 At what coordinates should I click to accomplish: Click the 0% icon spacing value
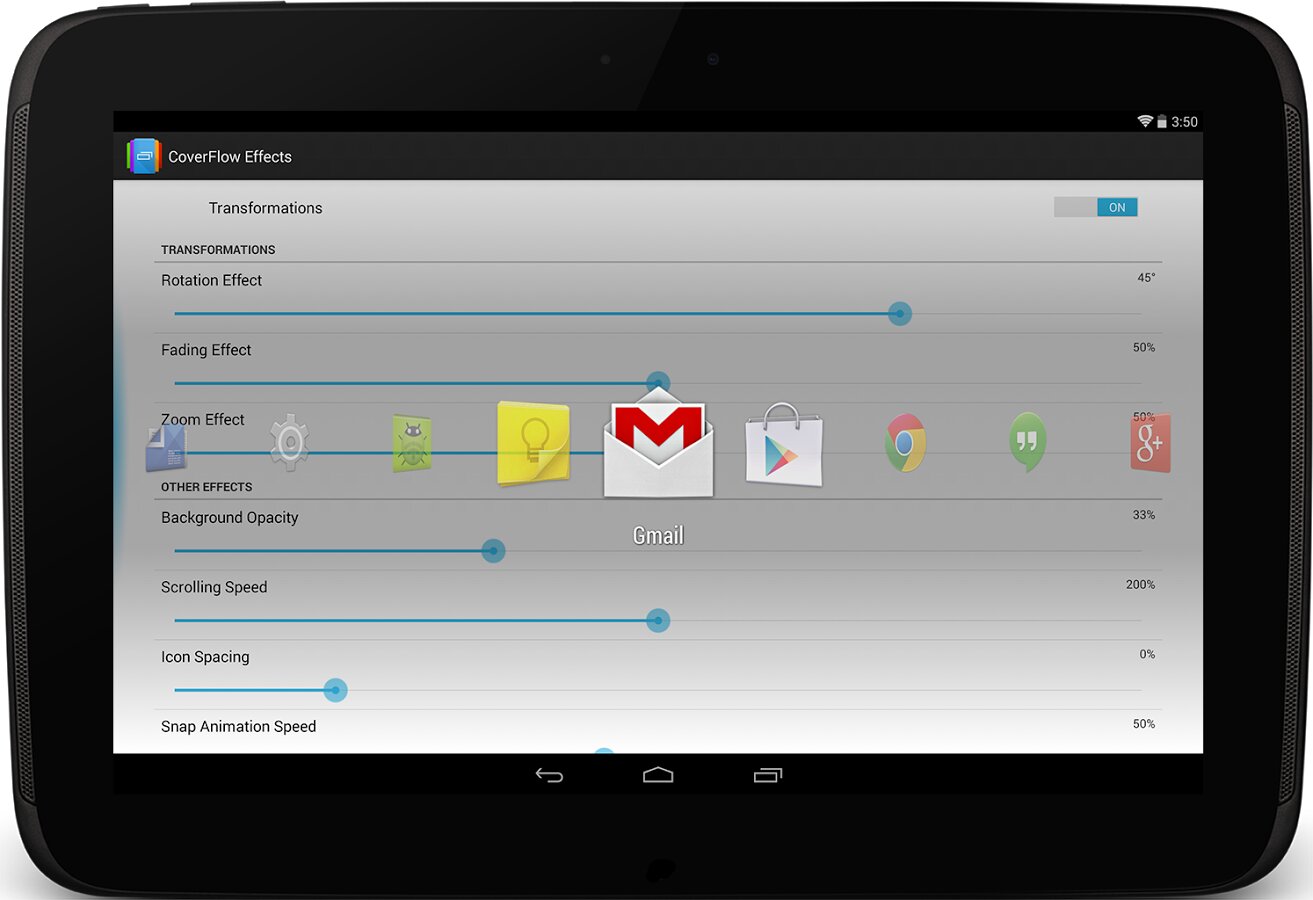[x=1147, y=654]
